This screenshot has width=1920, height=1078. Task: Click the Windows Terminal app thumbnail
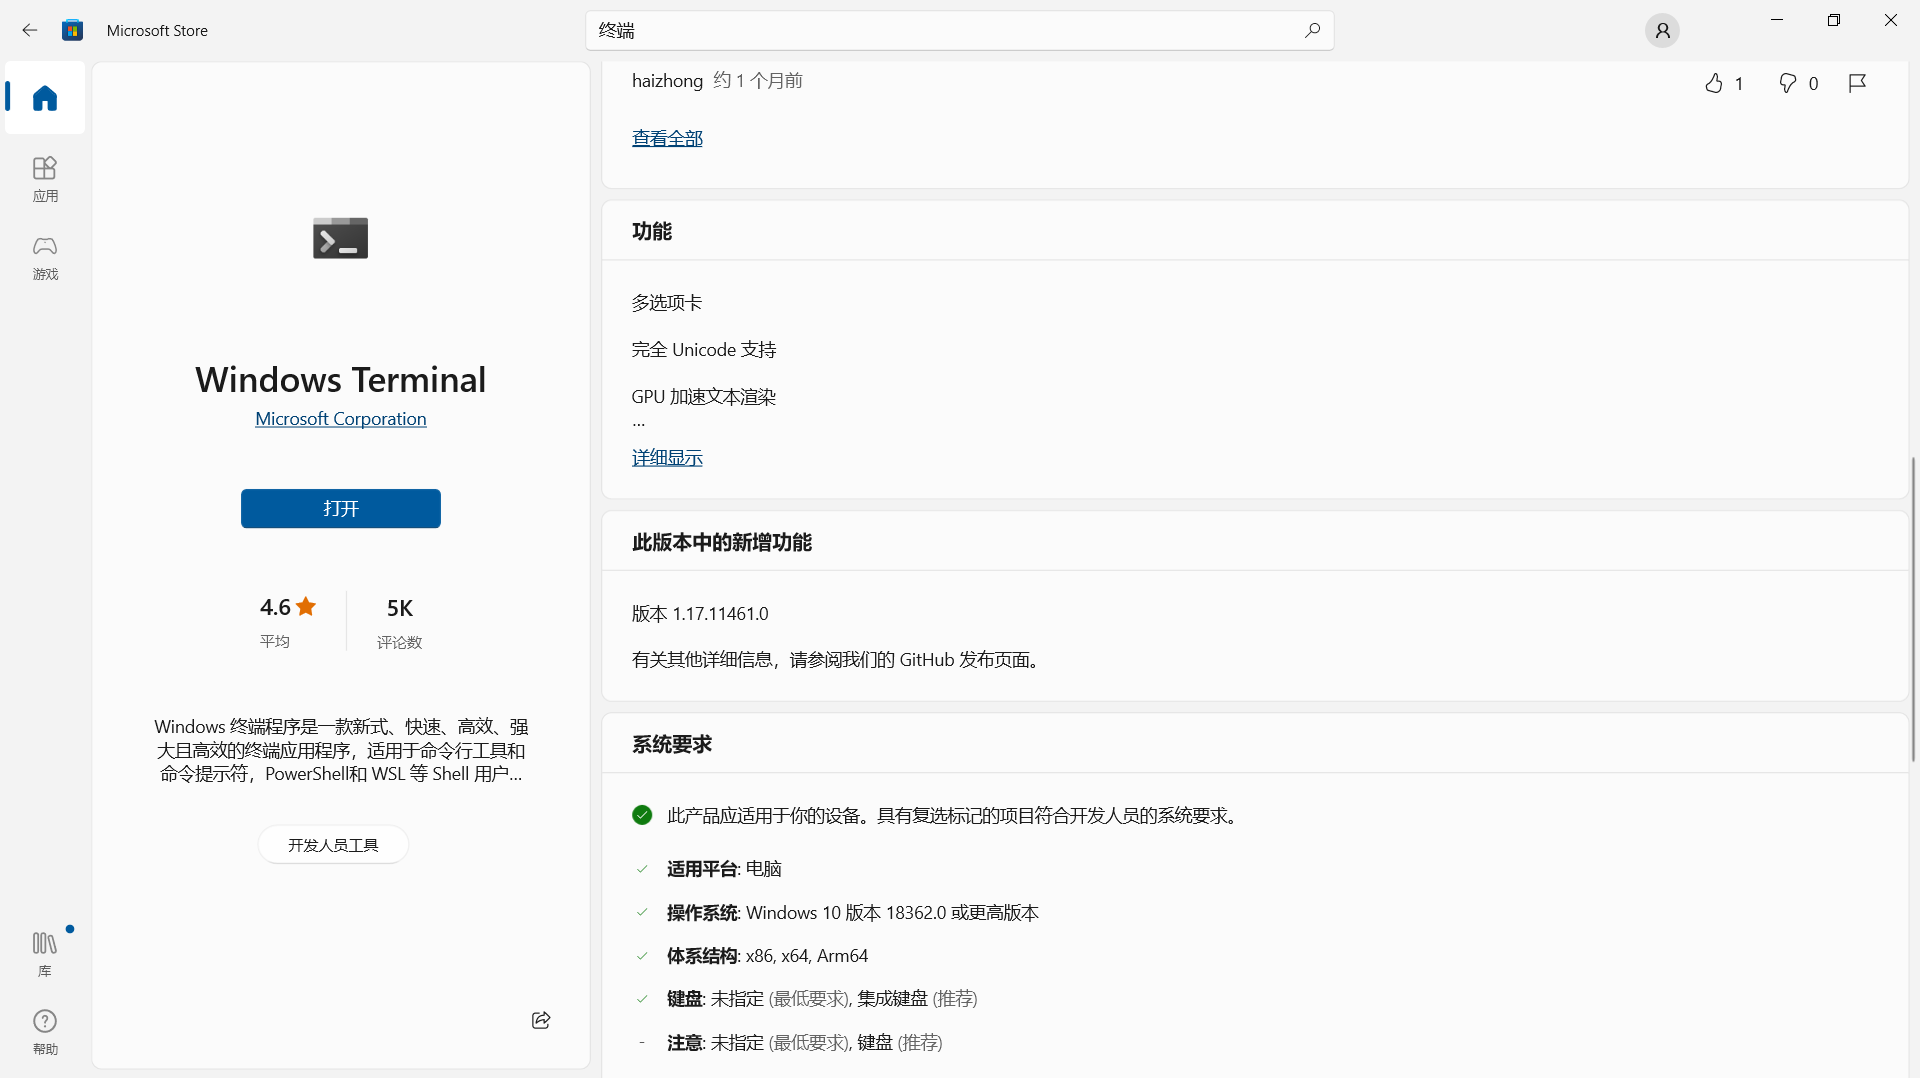click(340, 238)
